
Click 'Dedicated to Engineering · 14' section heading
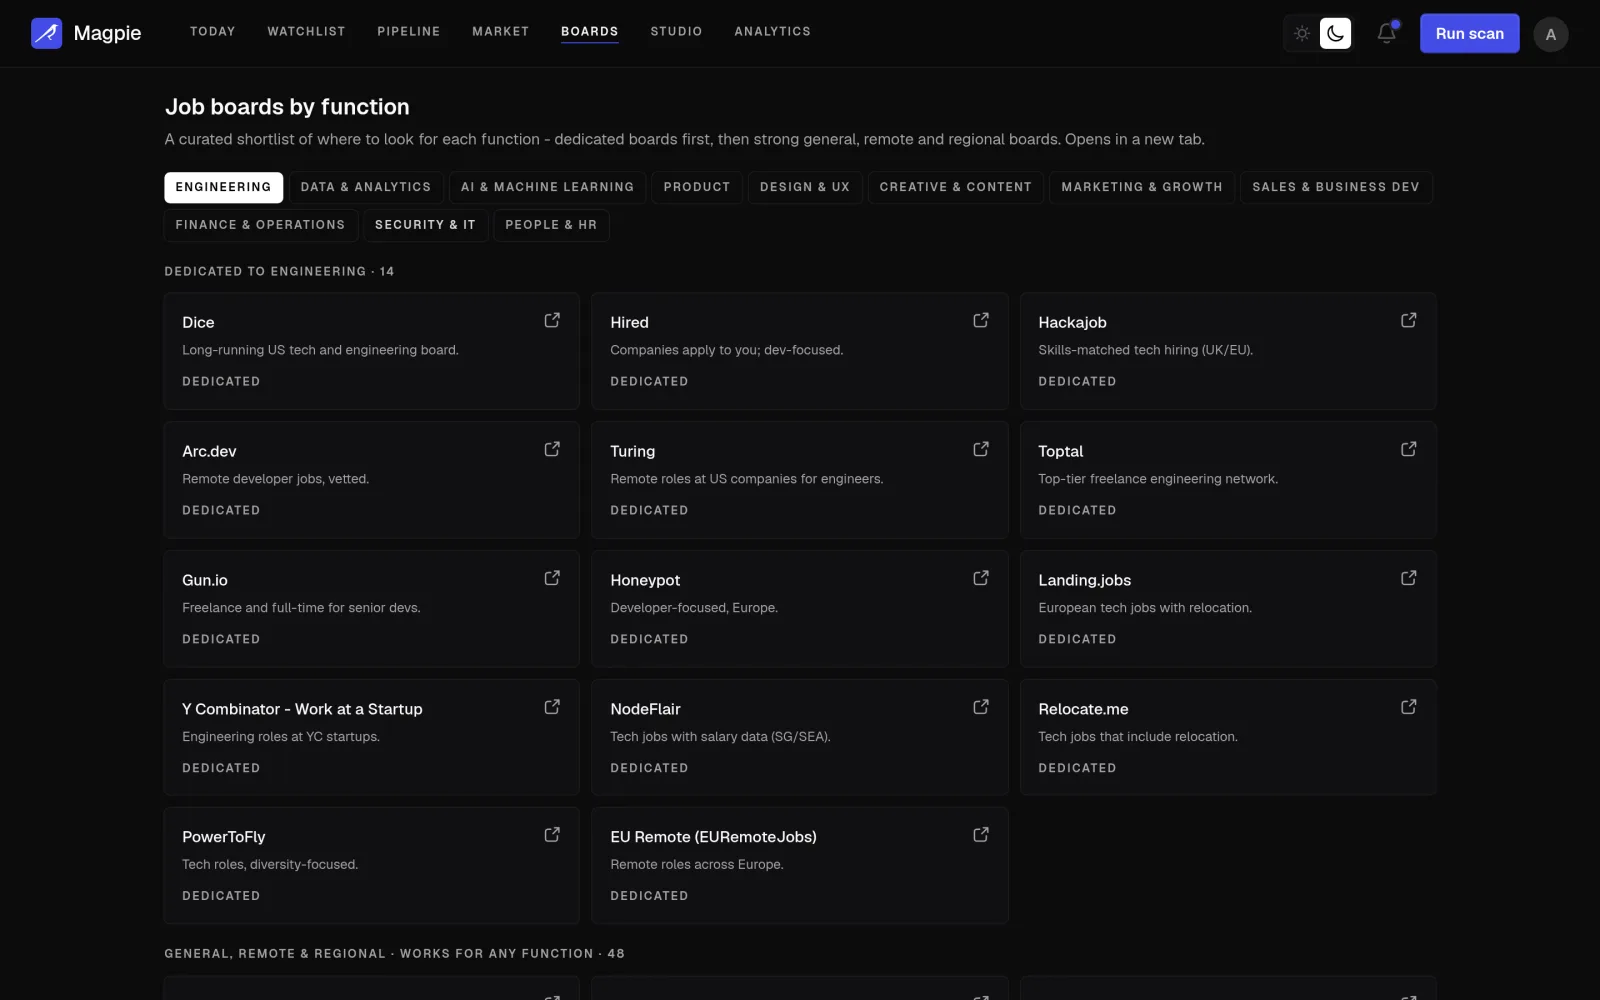coord(279,271)
